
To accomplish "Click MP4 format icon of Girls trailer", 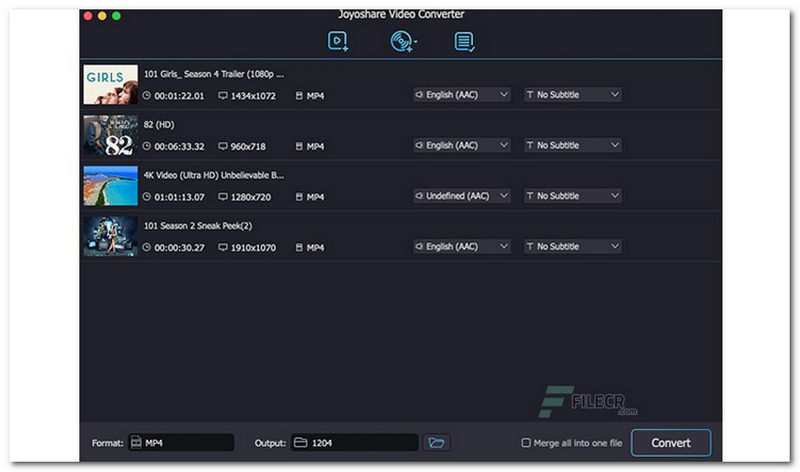I will (x=298, y=96).
